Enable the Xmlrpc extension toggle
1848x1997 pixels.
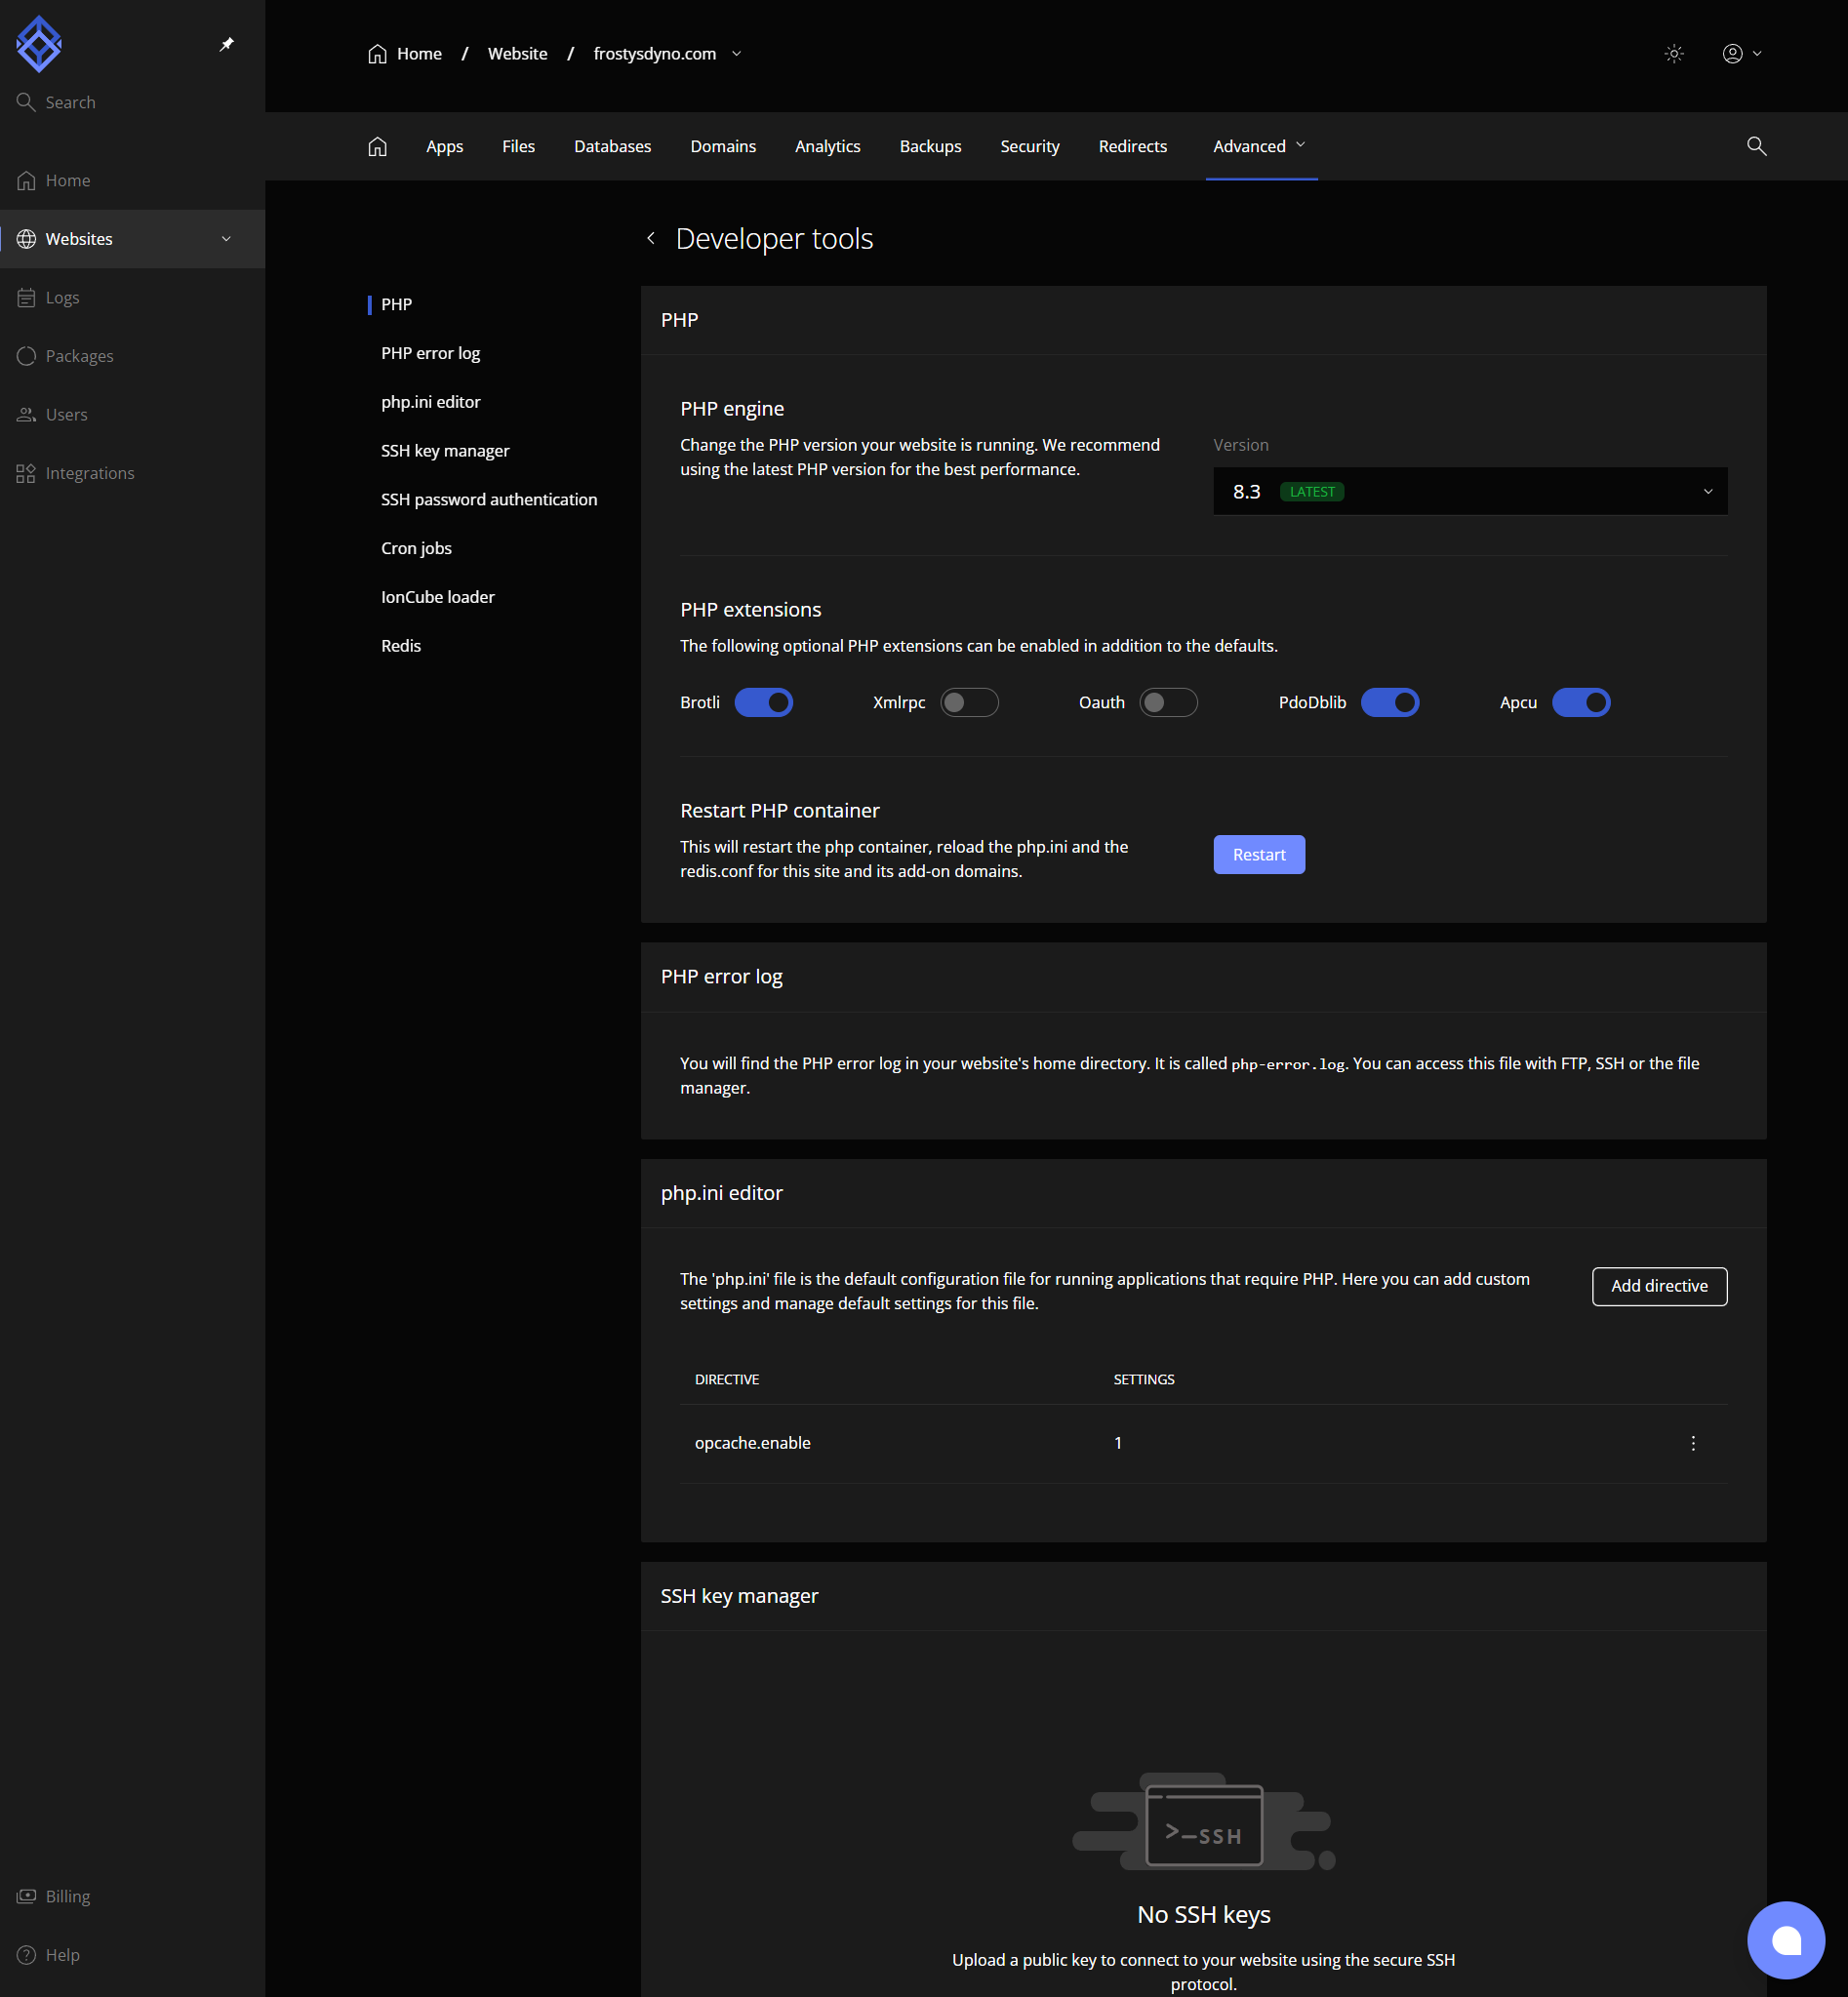point(969,703)
